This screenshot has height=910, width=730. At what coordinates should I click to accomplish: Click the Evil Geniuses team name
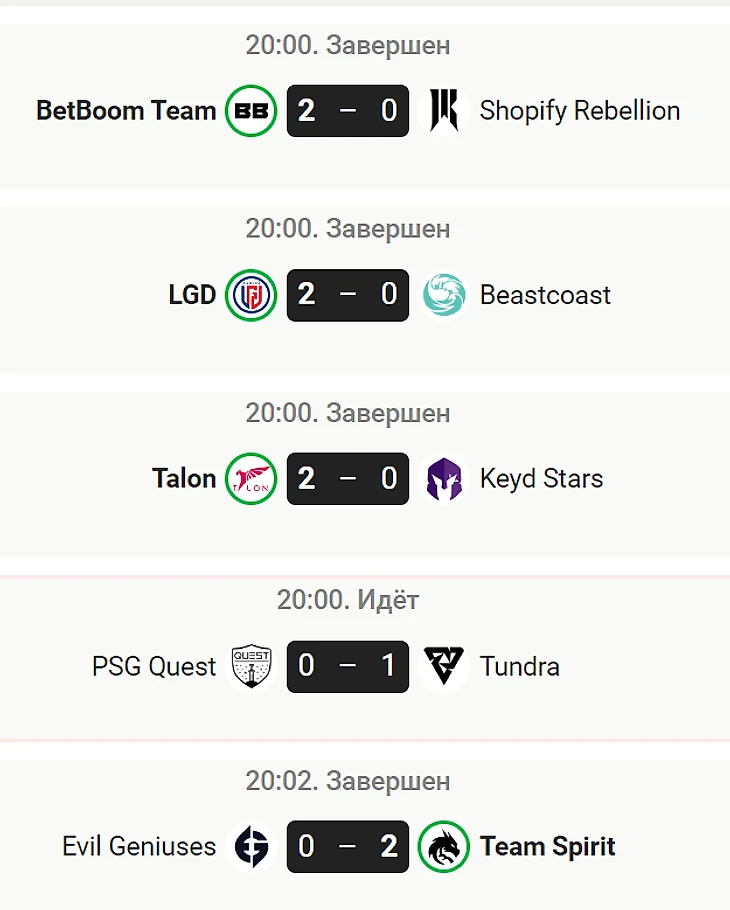139,847
